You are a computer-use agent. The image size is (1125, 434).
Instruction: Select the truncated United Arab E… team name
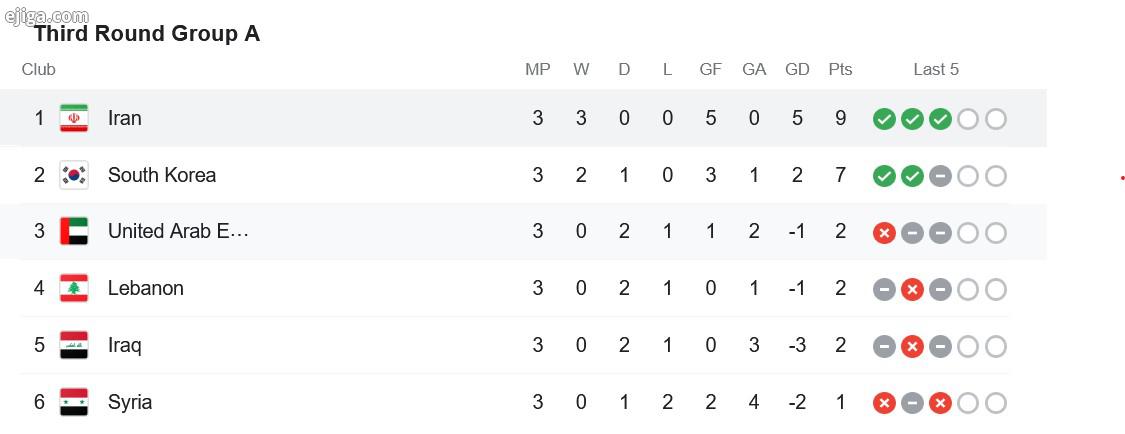pyautogui.click(x=178, y=231)
